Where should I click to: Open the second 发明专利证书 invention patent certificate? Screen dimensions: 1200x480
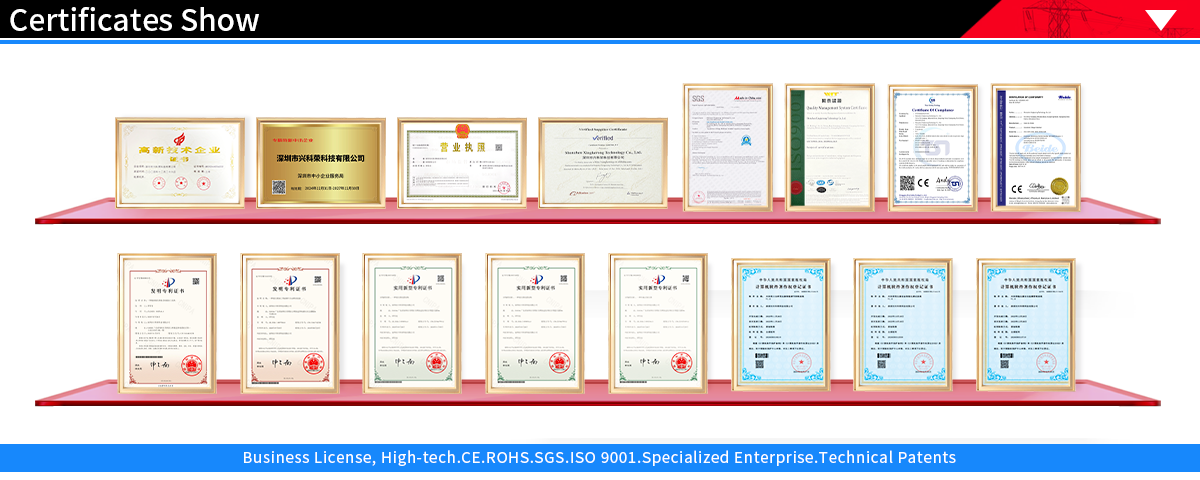point(290,322)
